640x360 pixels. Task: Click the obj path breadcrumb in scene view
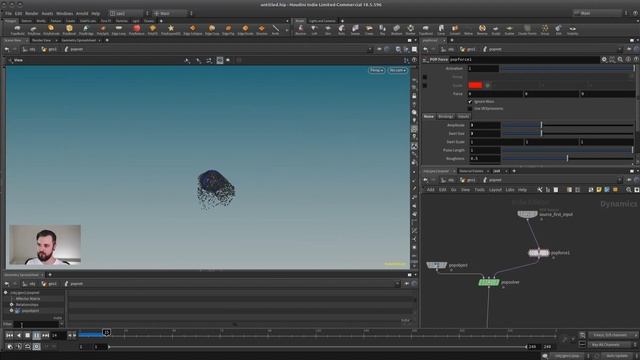[29, 49]
